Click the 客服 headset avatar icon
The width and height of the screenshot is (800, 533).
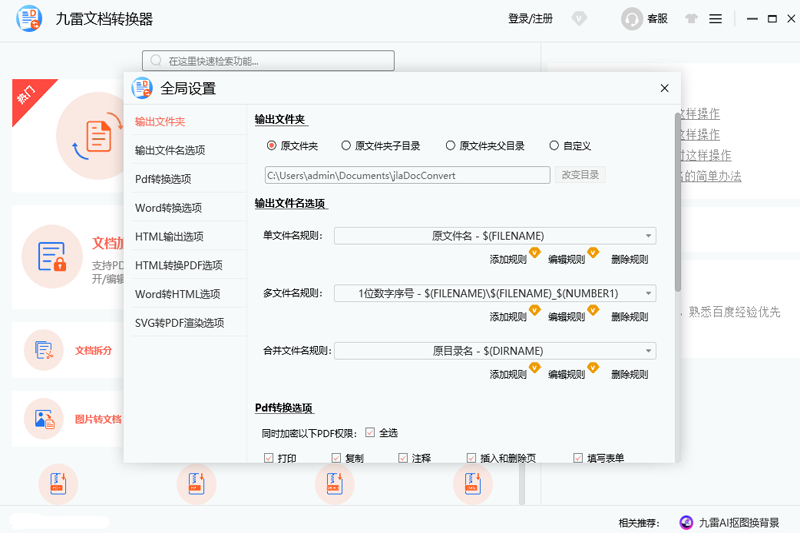coord(632,19)
